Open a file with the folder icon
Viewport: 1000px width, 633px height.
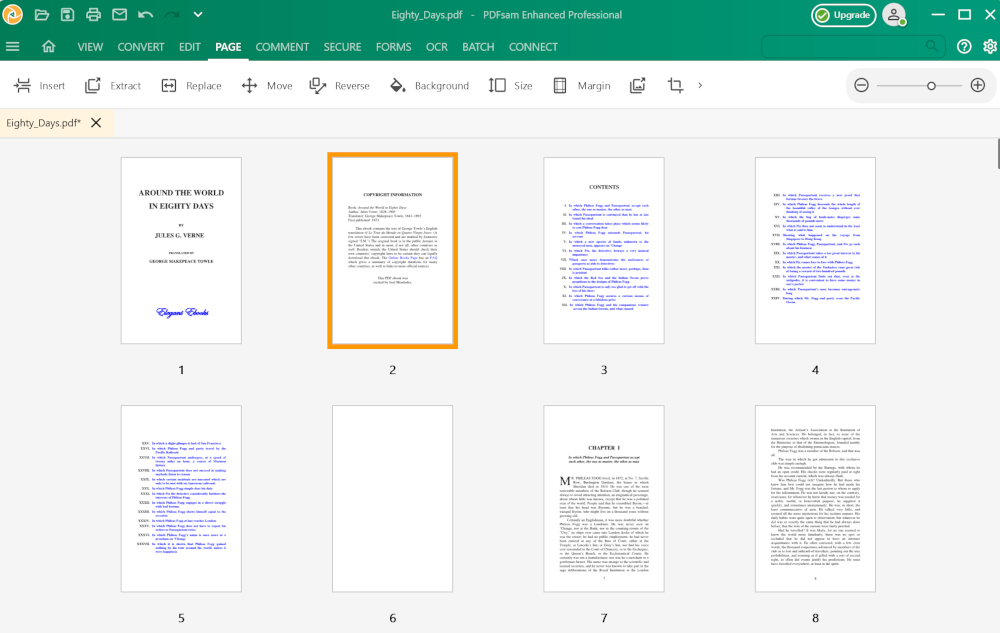click(x=42, y=15)
